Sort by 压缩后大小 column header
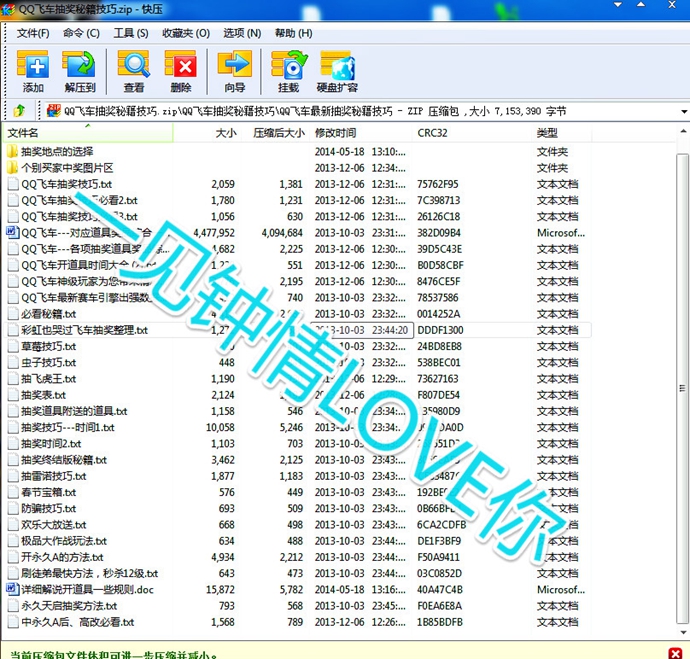Screen dimensions: 690x659 point(275,133)
